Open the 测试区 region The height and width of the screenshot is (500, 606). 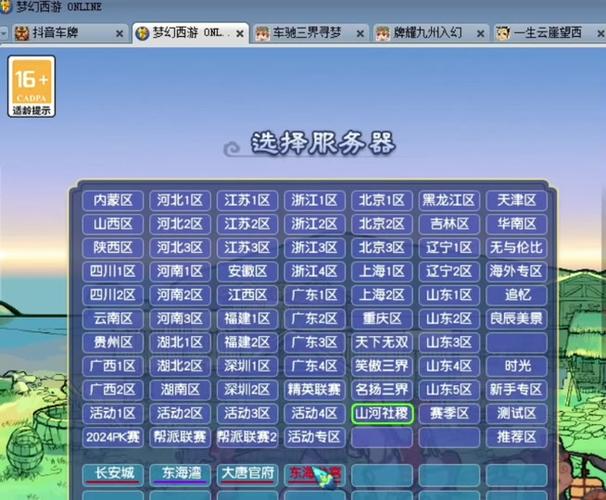(x=517, y=413)
